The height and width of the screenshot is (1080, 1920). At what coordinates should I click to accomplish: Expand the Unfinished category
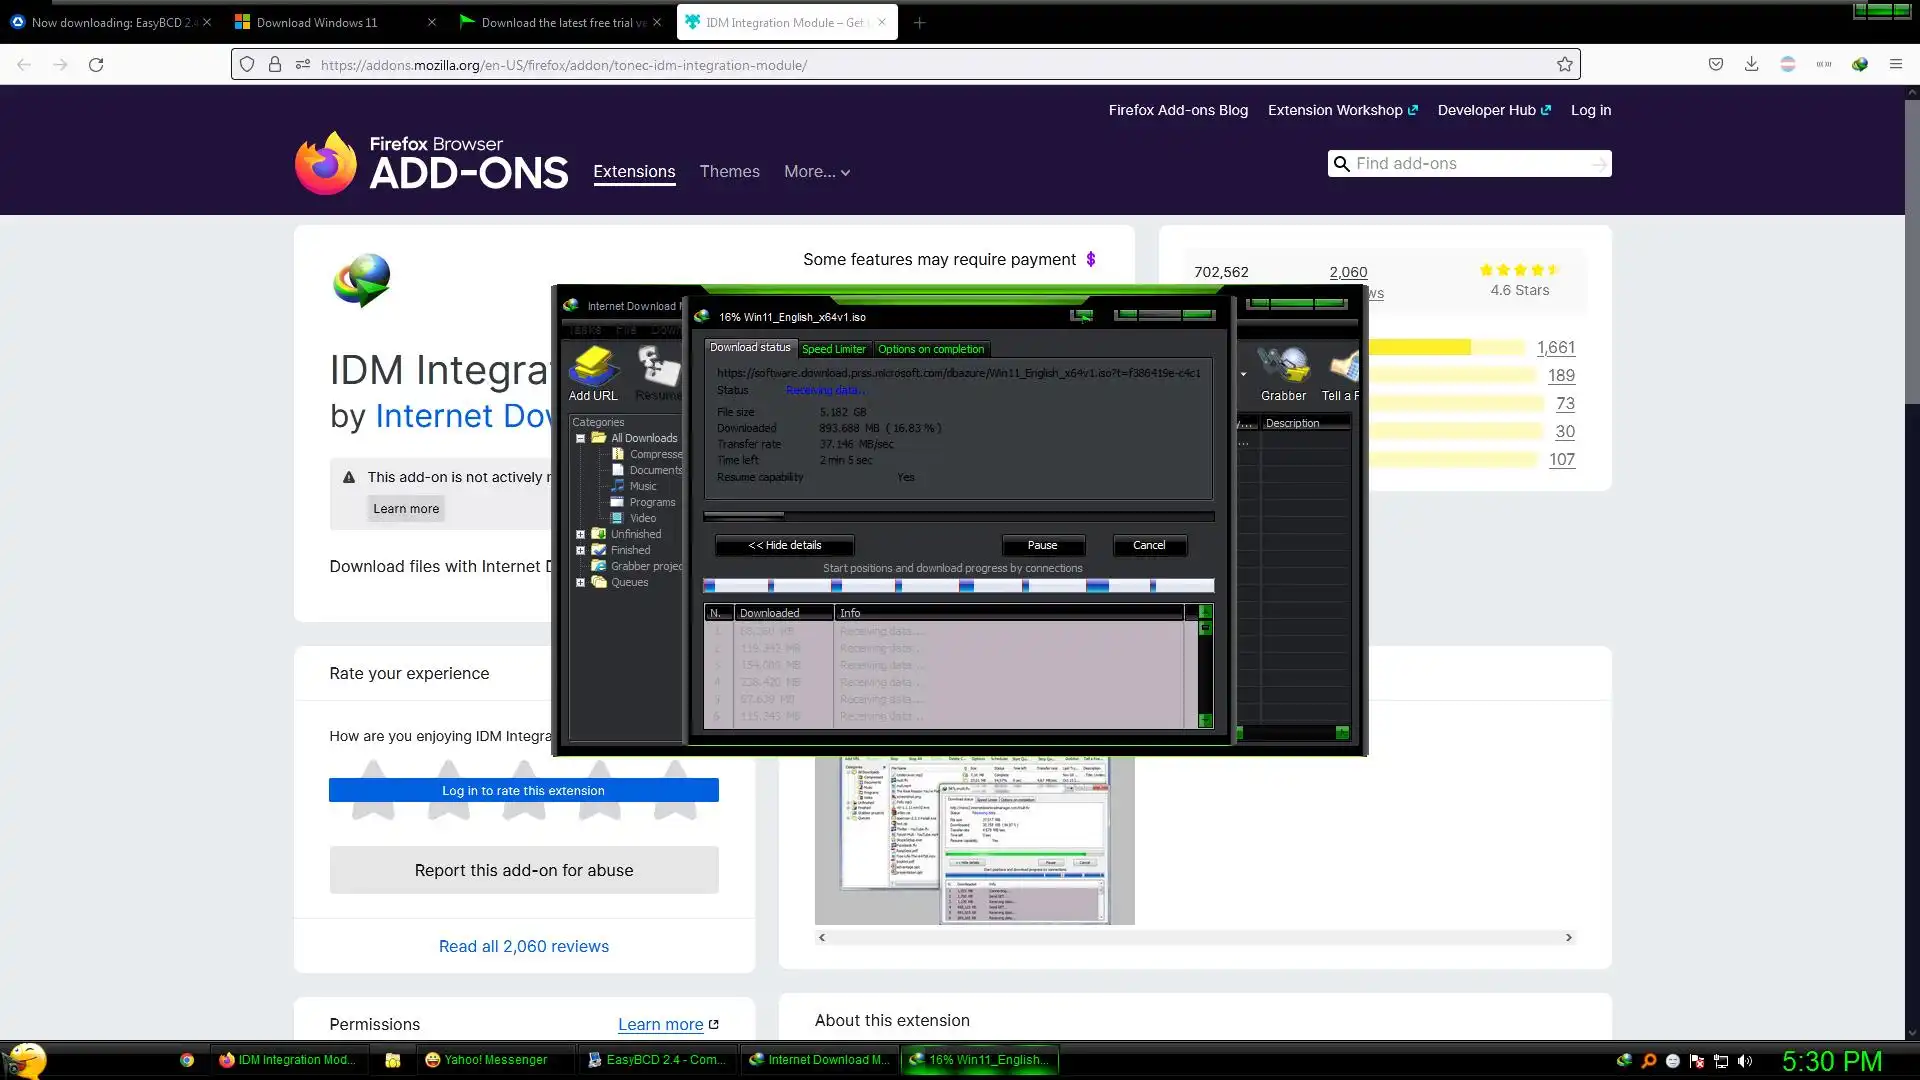pos(580,534)
